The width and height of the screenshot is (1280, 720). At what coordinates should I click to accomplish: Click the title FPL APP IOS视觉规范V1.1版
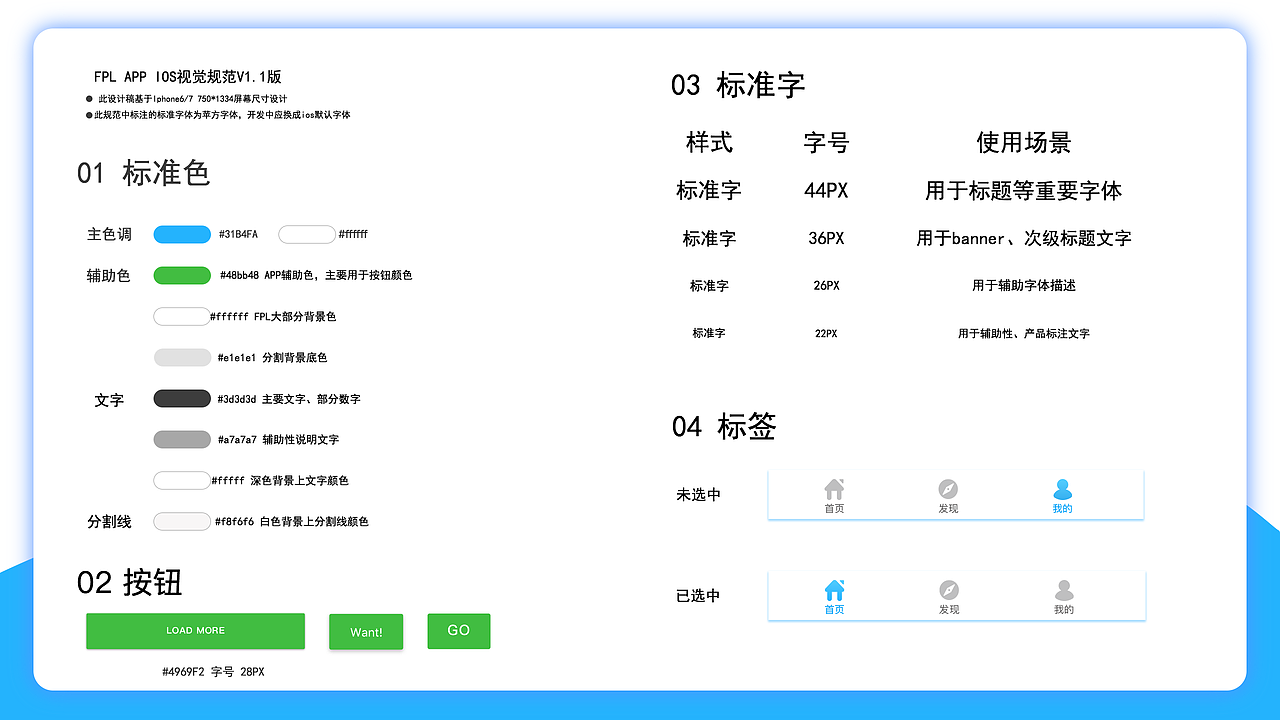tap(187, 76)
